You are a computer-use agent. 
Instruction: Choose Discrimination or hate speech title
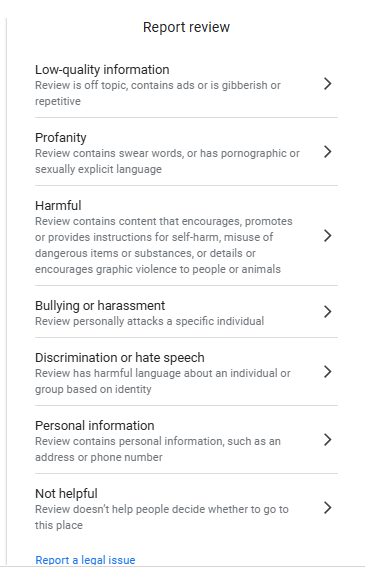[120, 358]
